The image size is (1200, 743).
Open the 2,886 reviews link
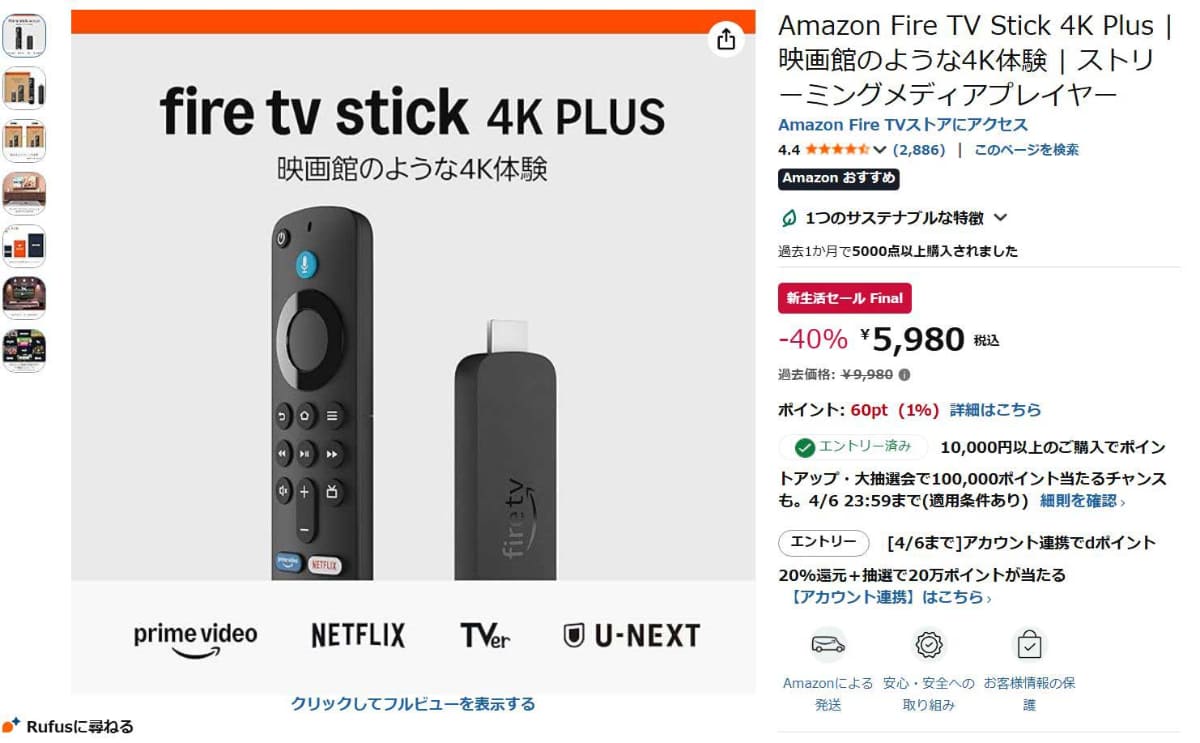click(918, 150)
